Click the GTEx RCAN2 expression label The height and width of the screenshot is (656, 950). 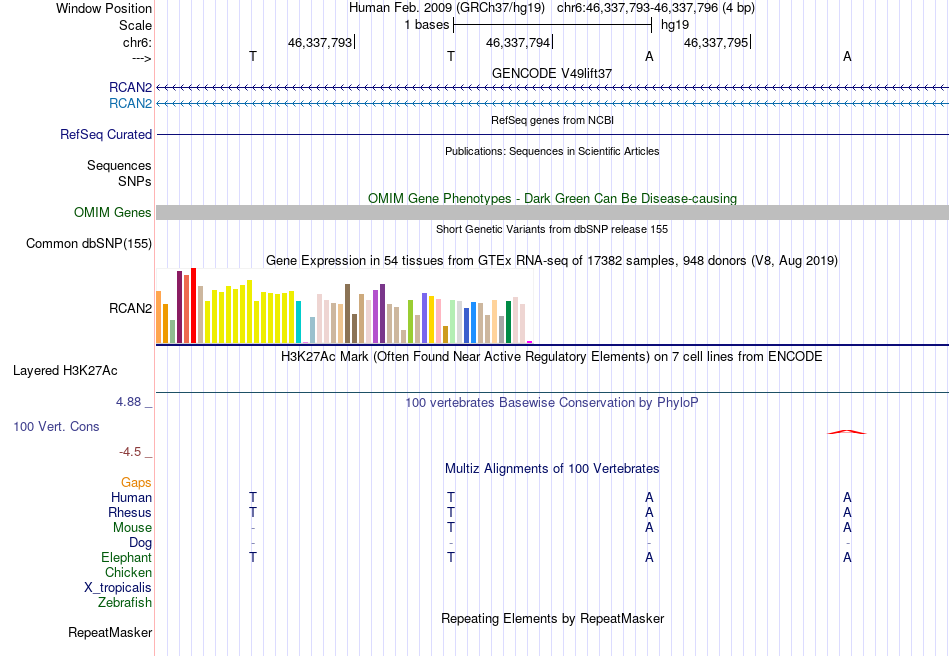(130, 308)
